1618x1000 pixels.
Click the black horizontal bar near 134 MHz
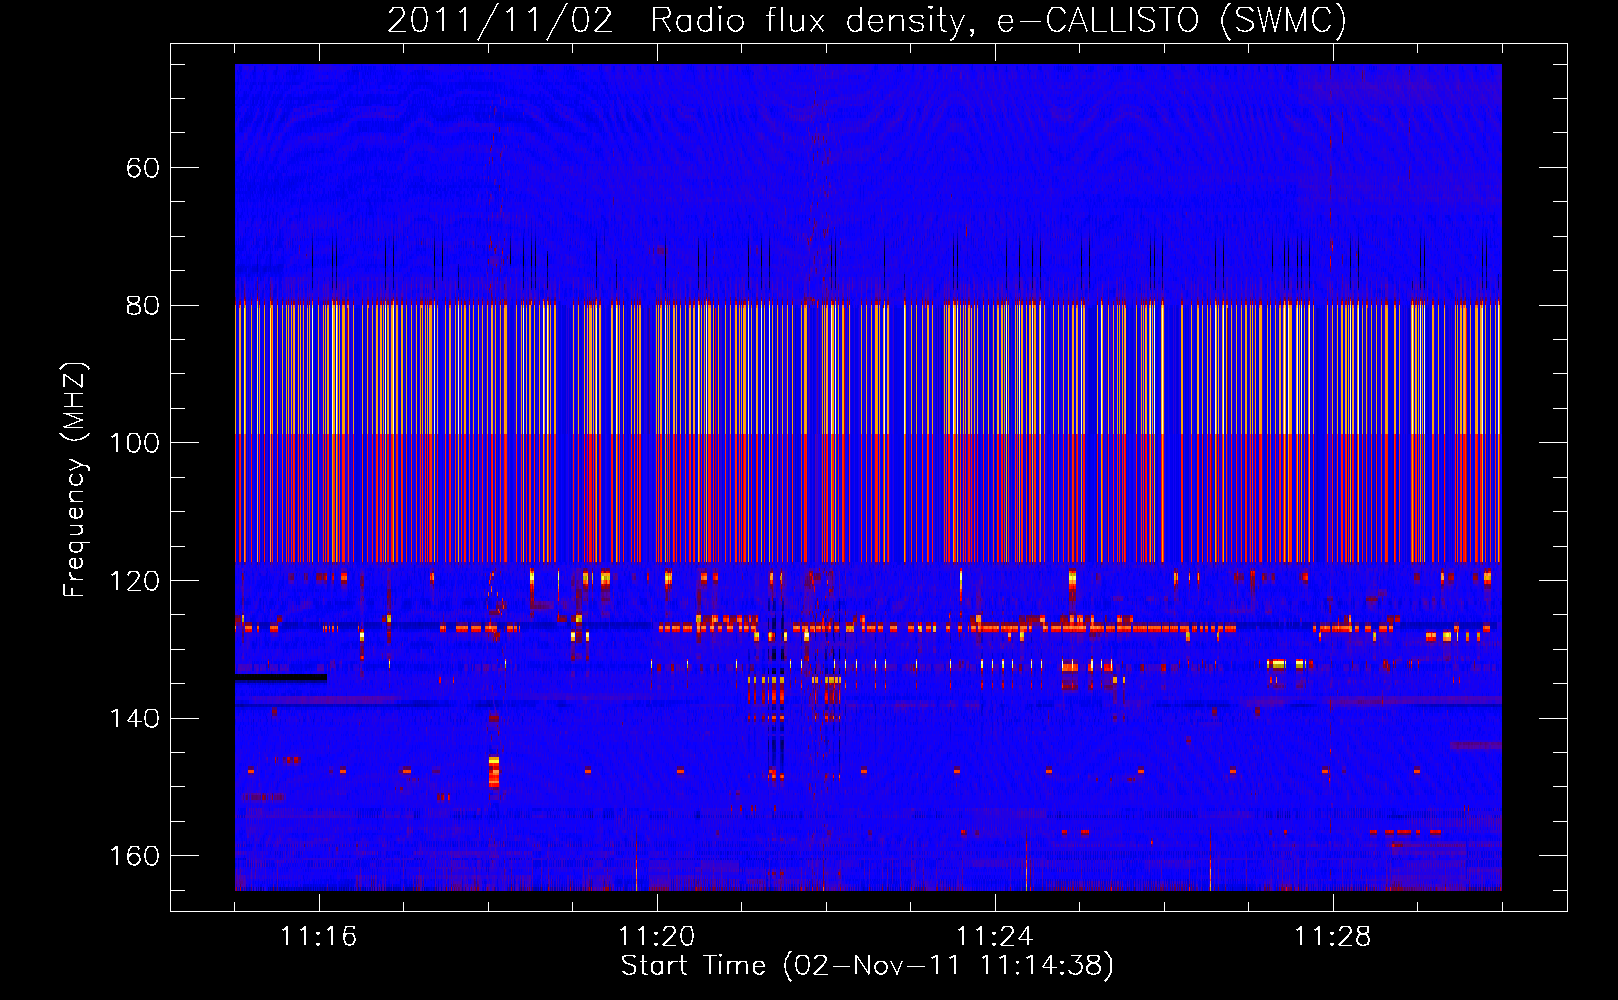click(281, 678)
